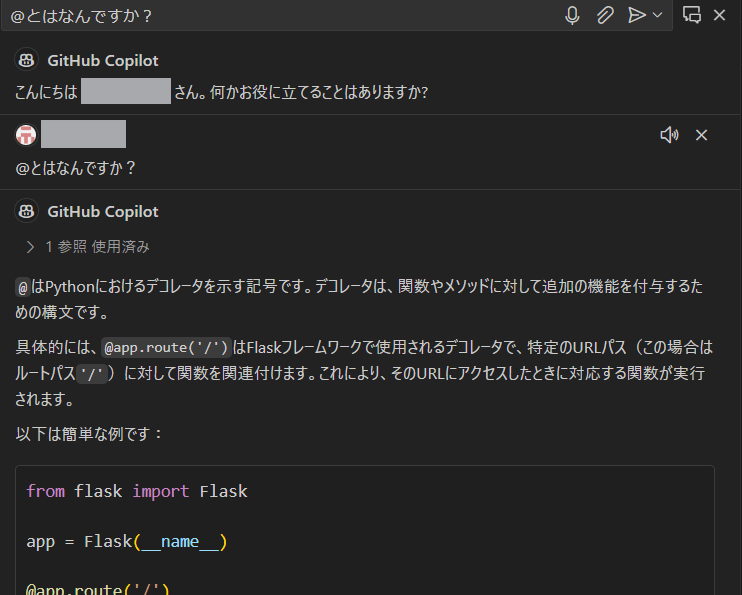Open the send options dropdown chevron

point(657,15)
